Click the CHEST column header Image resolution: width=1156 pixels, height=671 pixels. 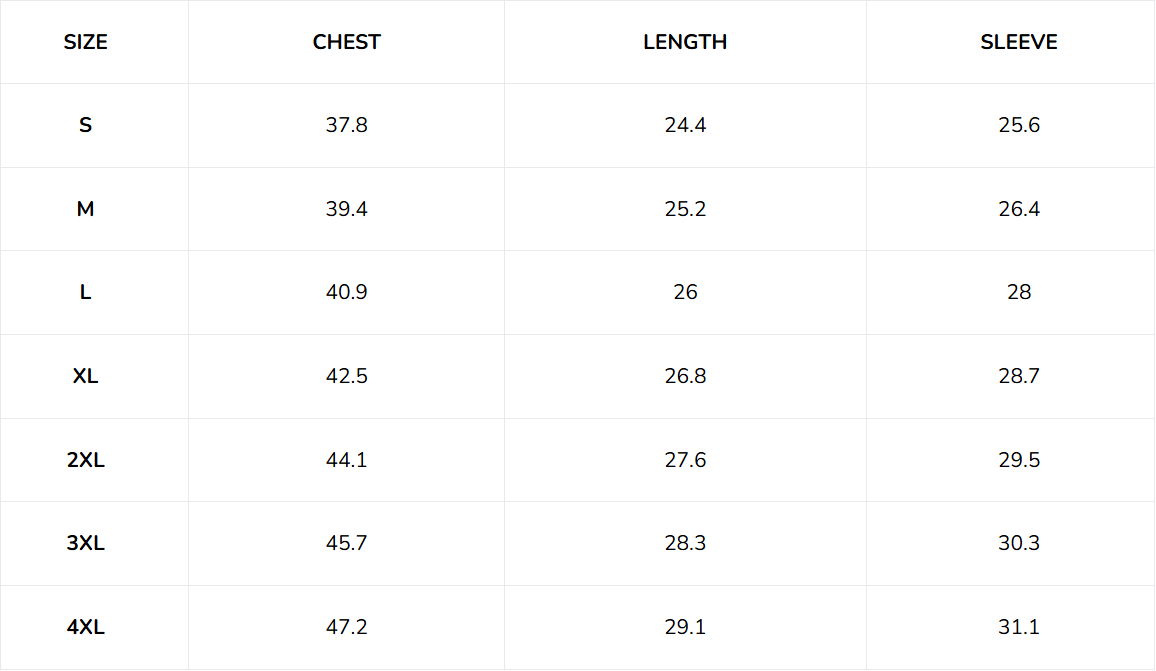tap(347, 42)
